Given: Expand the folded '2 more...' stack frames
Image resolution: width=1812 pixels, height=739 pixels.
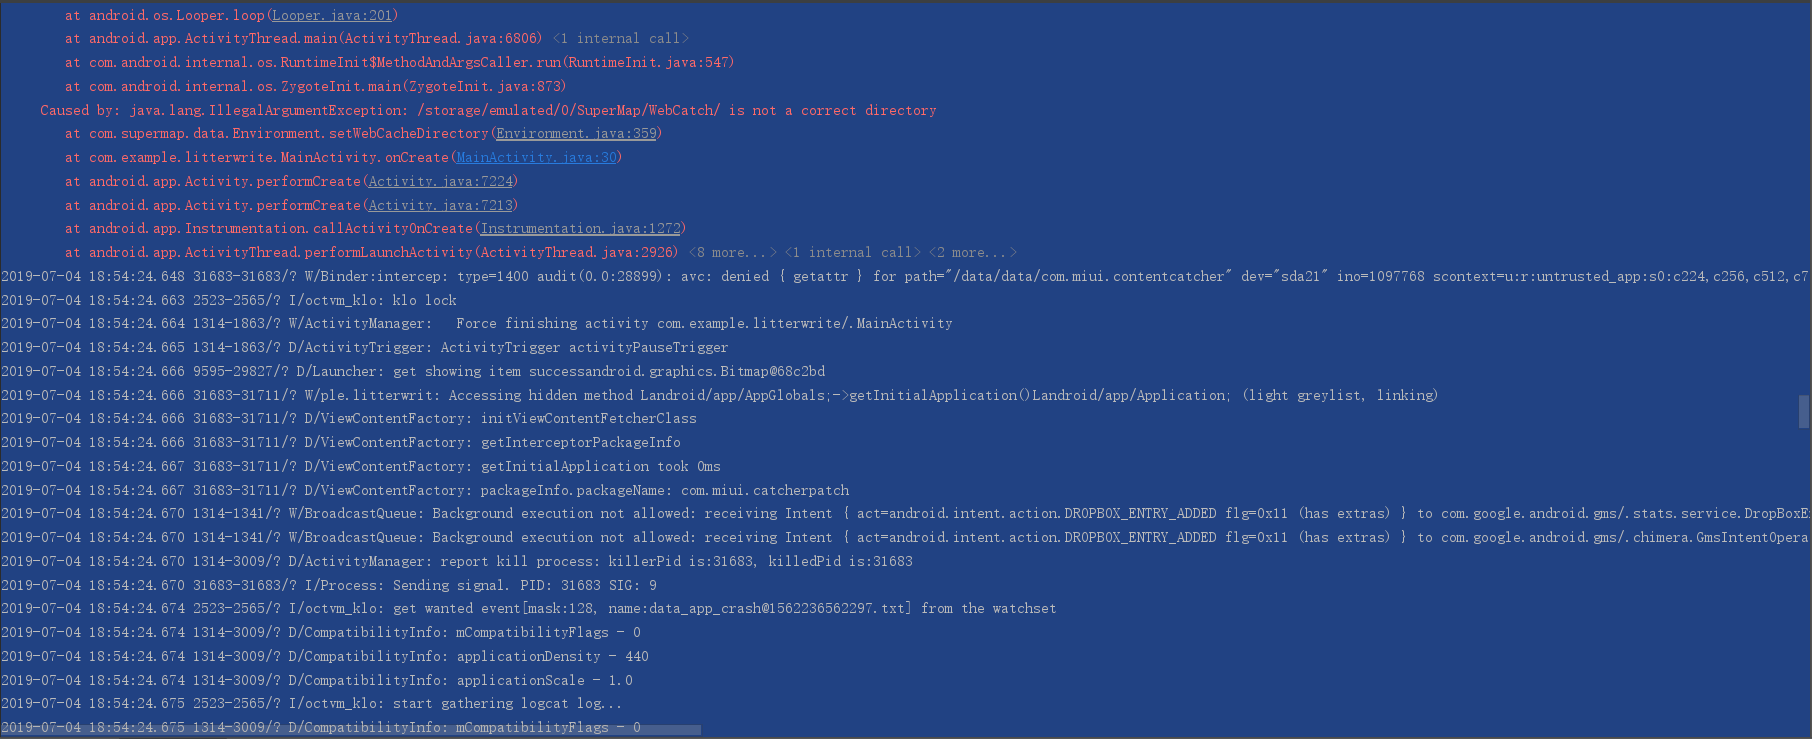Looking at the screenshot, I should point(972,252).
